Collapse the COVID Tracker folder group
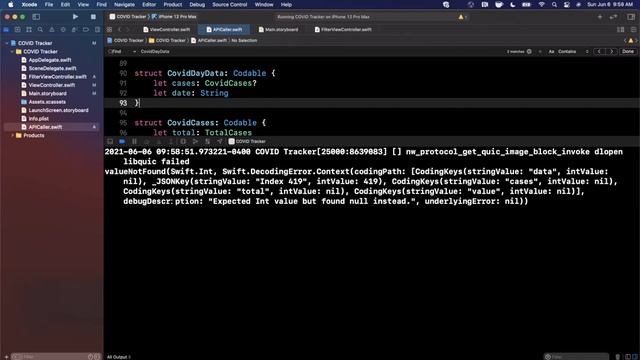 click(12, 51)
